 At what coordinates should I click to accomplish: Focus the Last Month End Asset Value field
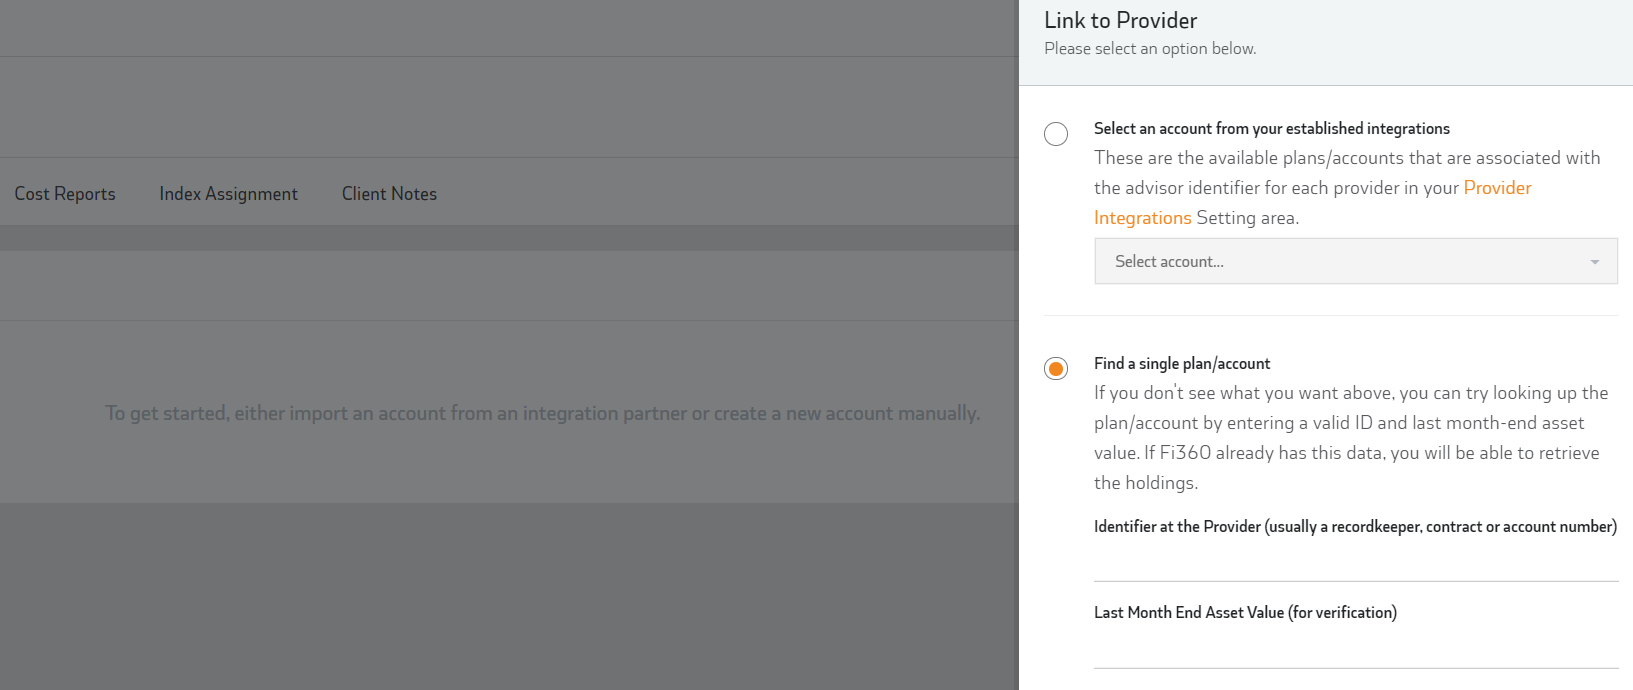click(1355, 651)
